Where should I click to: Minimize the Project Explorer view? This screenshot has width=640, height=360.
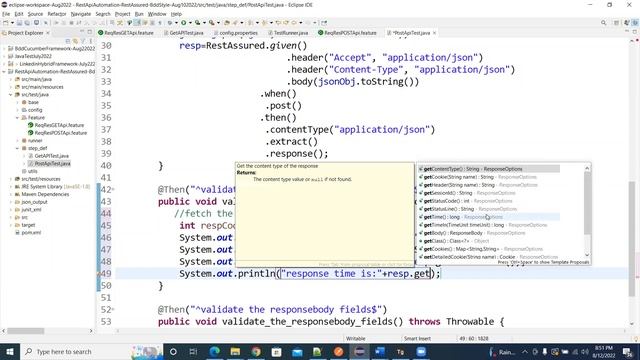82,32
